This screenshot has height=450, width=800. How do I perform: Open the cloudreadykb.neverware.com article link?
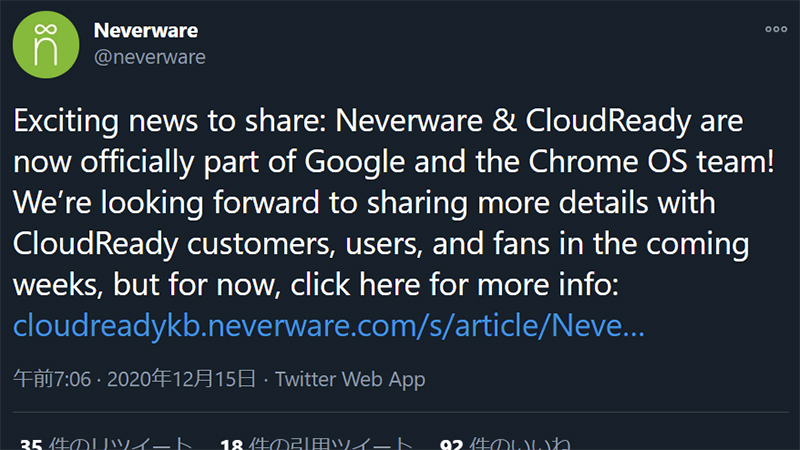click(x=329, y=325)
